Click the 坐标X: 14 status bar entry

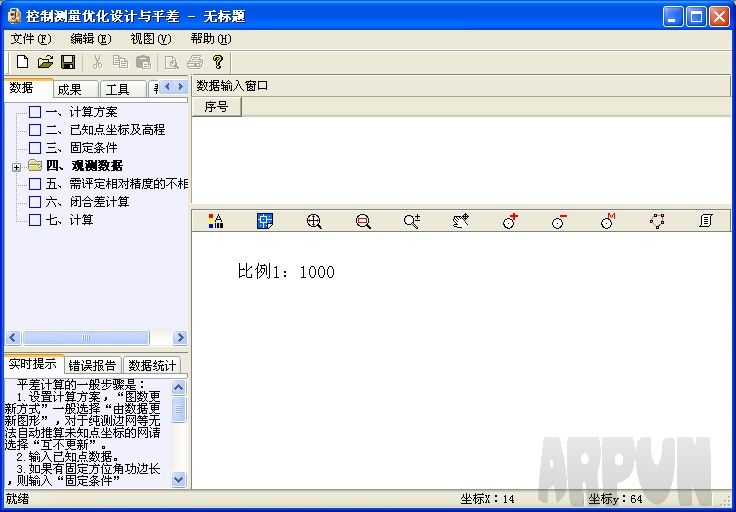[x=487, y=499]
